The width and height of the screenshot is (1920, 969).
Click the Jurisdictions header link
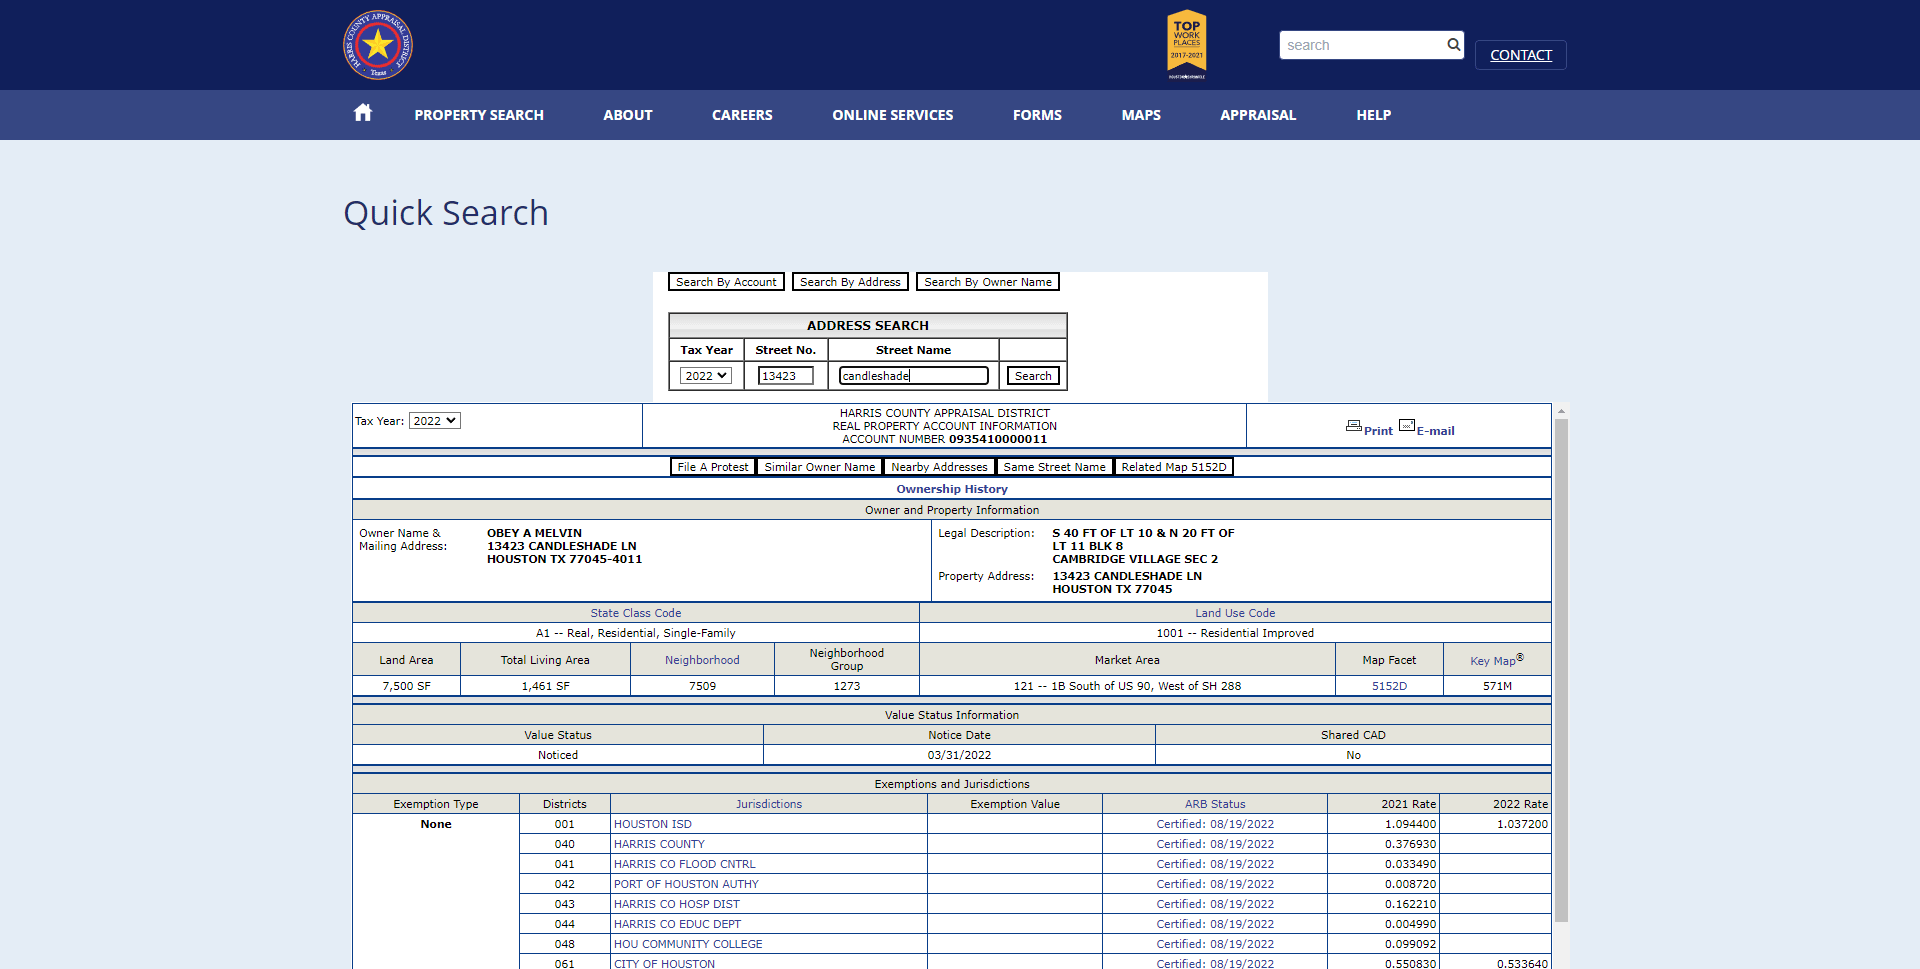click(769, 804)
